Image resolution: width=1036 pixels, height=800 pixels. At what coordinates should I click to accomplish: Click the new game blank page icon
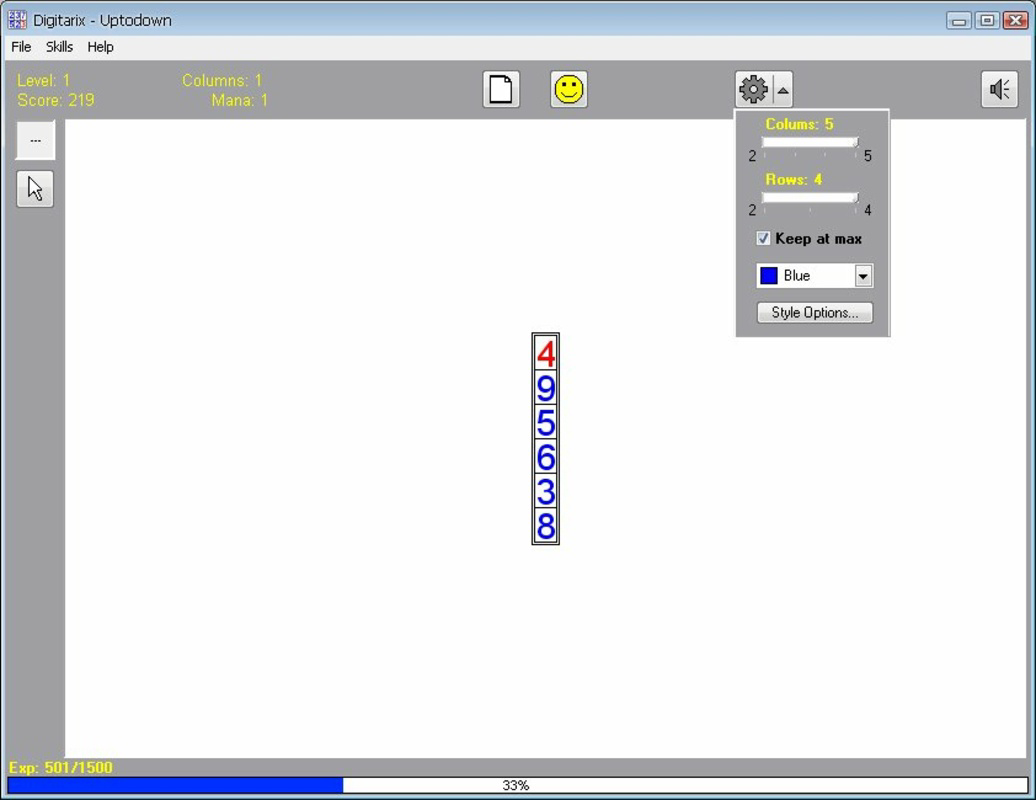pyautogui.click(x=501, y=89)
